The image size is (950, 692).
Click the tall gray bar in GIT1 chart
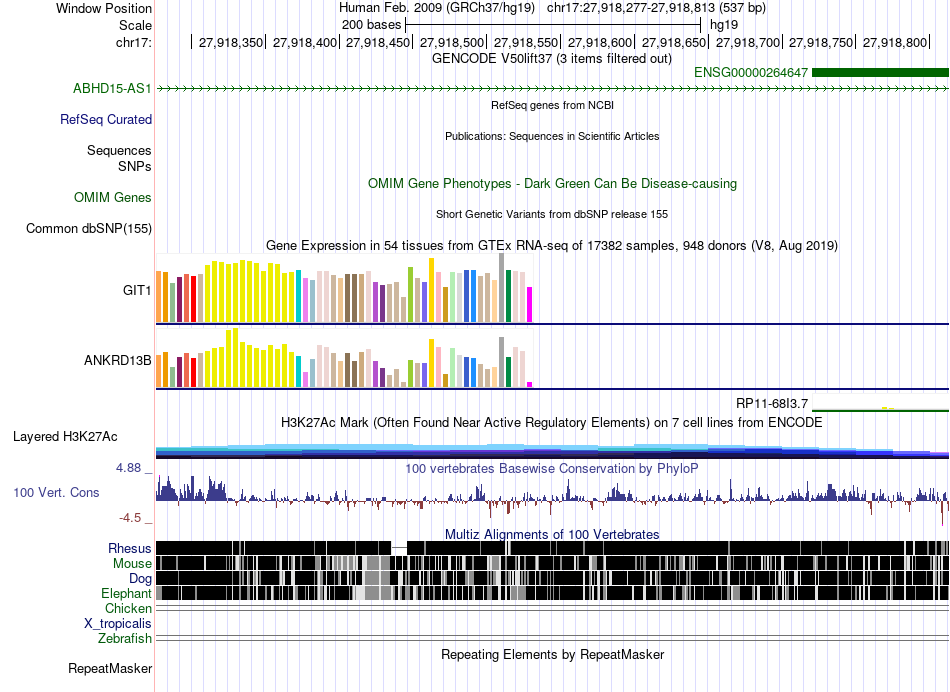tap(501, 288)
